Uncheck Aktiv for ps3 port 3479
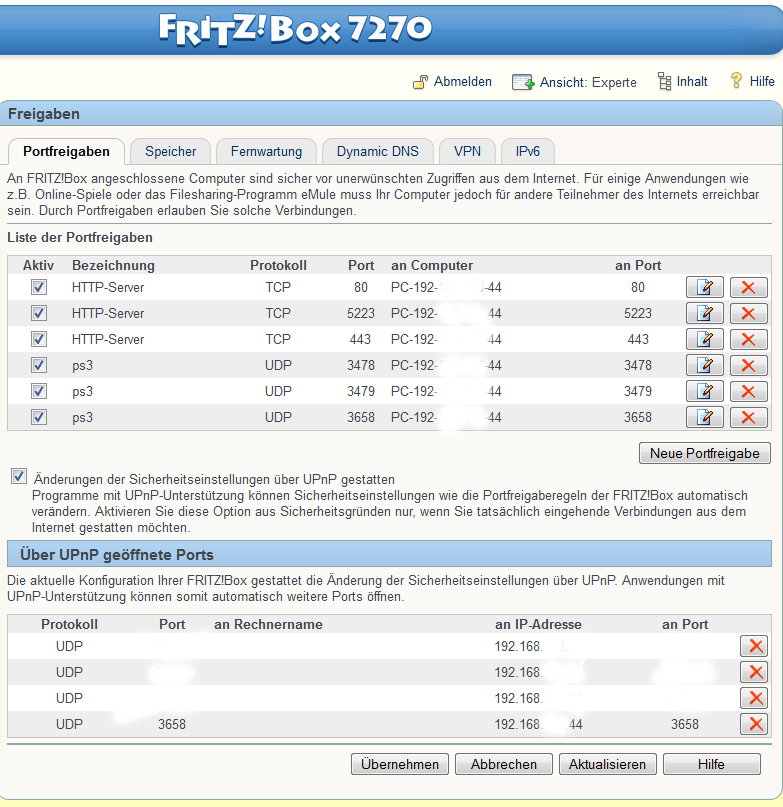Viewport: 783px width, 807px height. point(39,391)
